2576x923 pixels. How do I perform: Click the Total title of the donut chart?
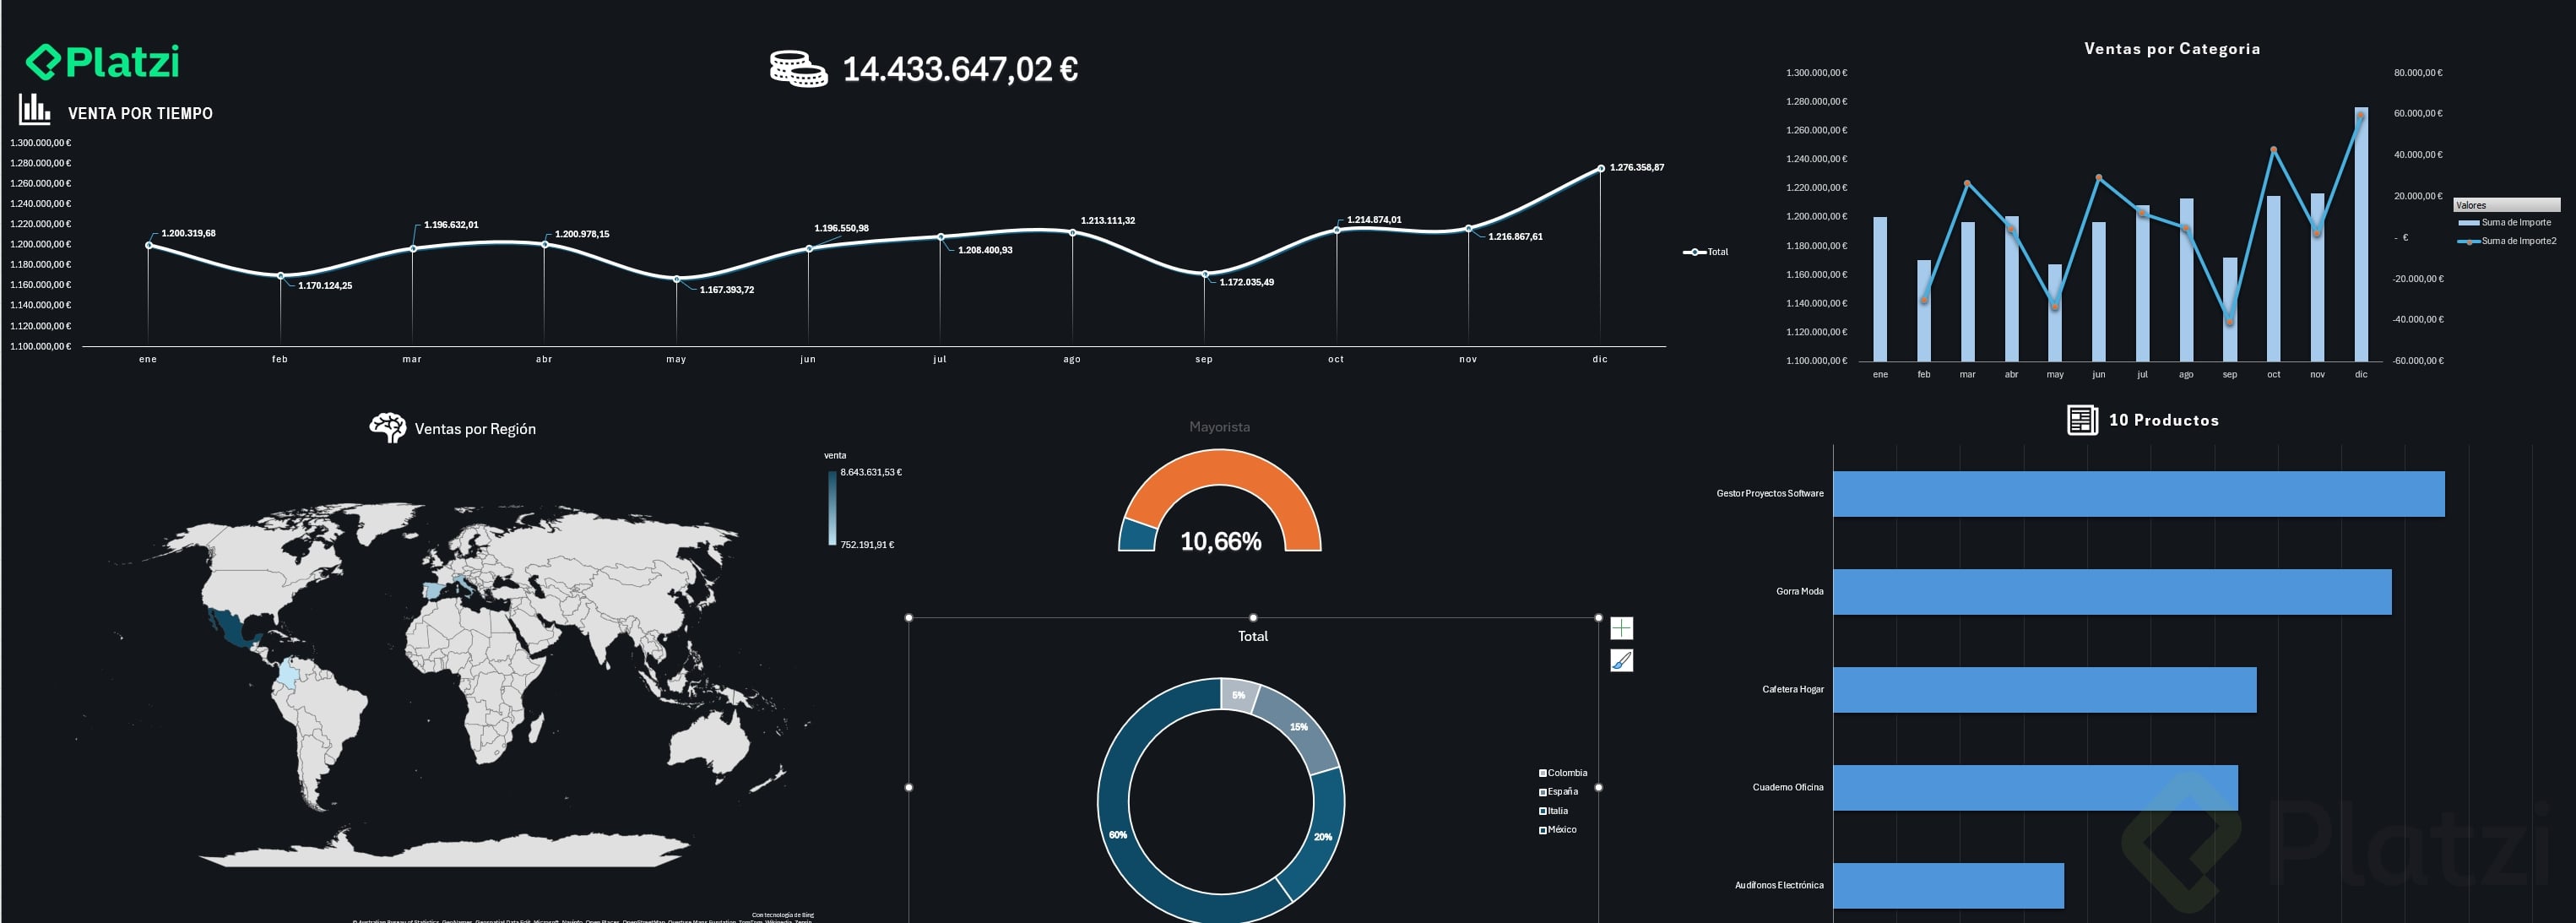coord(1252,636)
